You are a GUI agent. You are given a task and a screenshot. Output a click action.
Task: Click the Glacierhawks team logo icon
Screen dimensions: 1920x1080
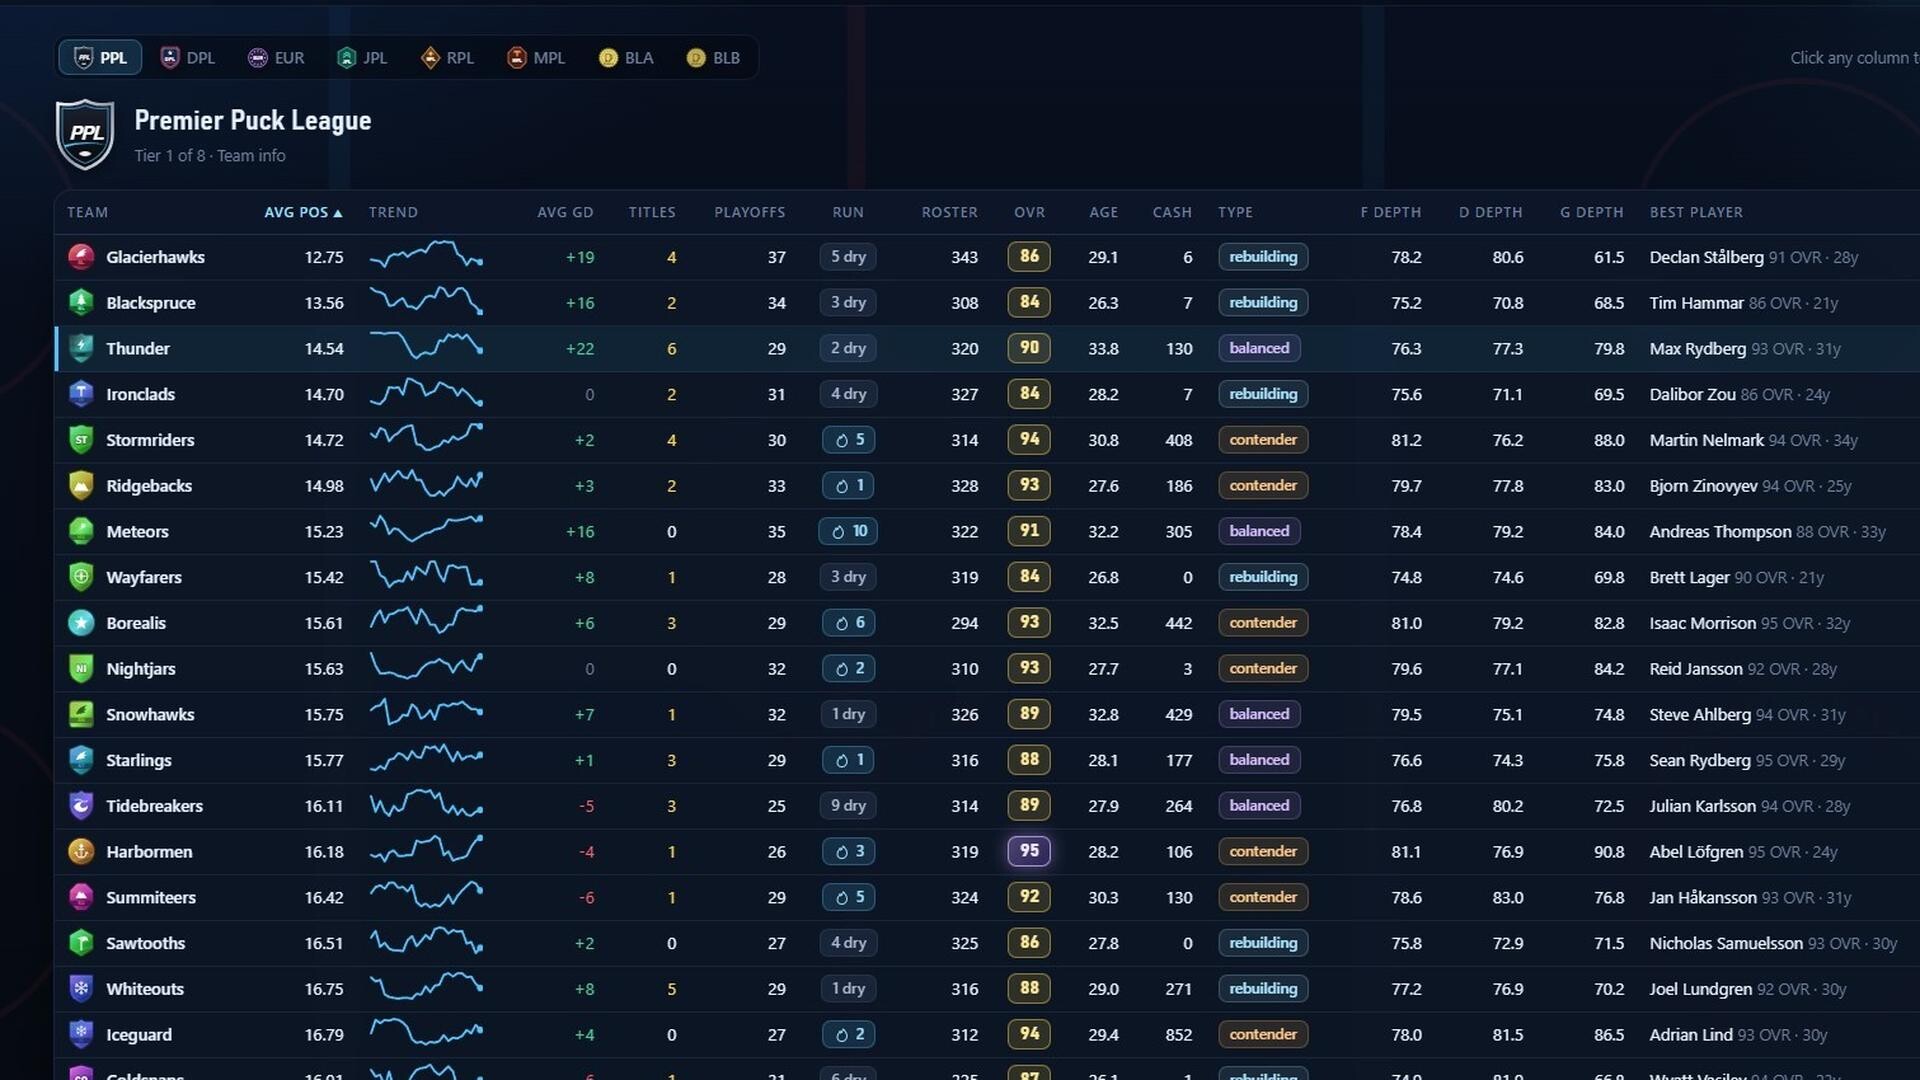tap(81, 257)
